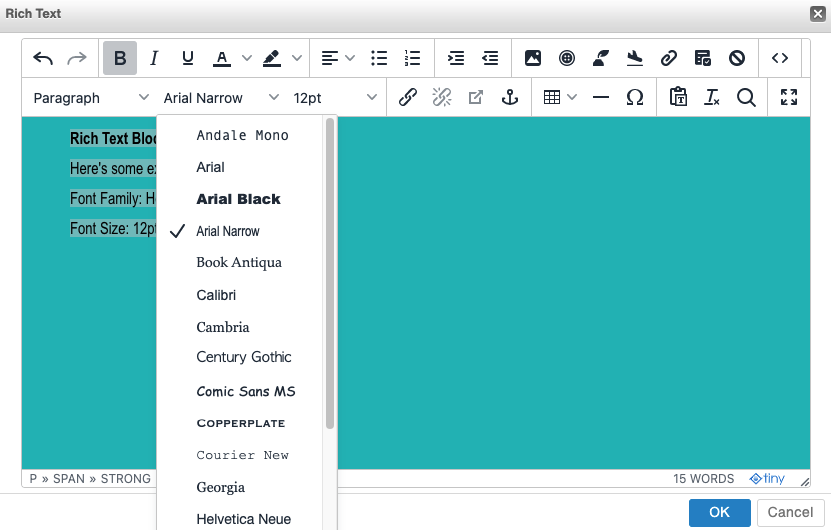
Task: Choose Courier New font
Action: [x=242, y=455]
